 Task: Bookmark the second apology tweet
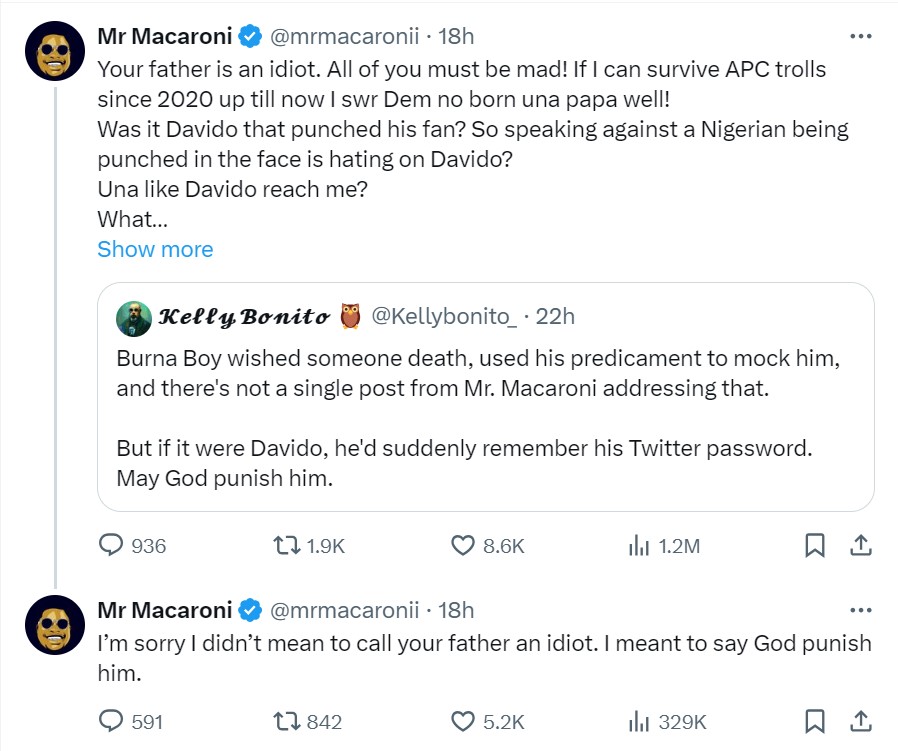[x=815, y=721]
